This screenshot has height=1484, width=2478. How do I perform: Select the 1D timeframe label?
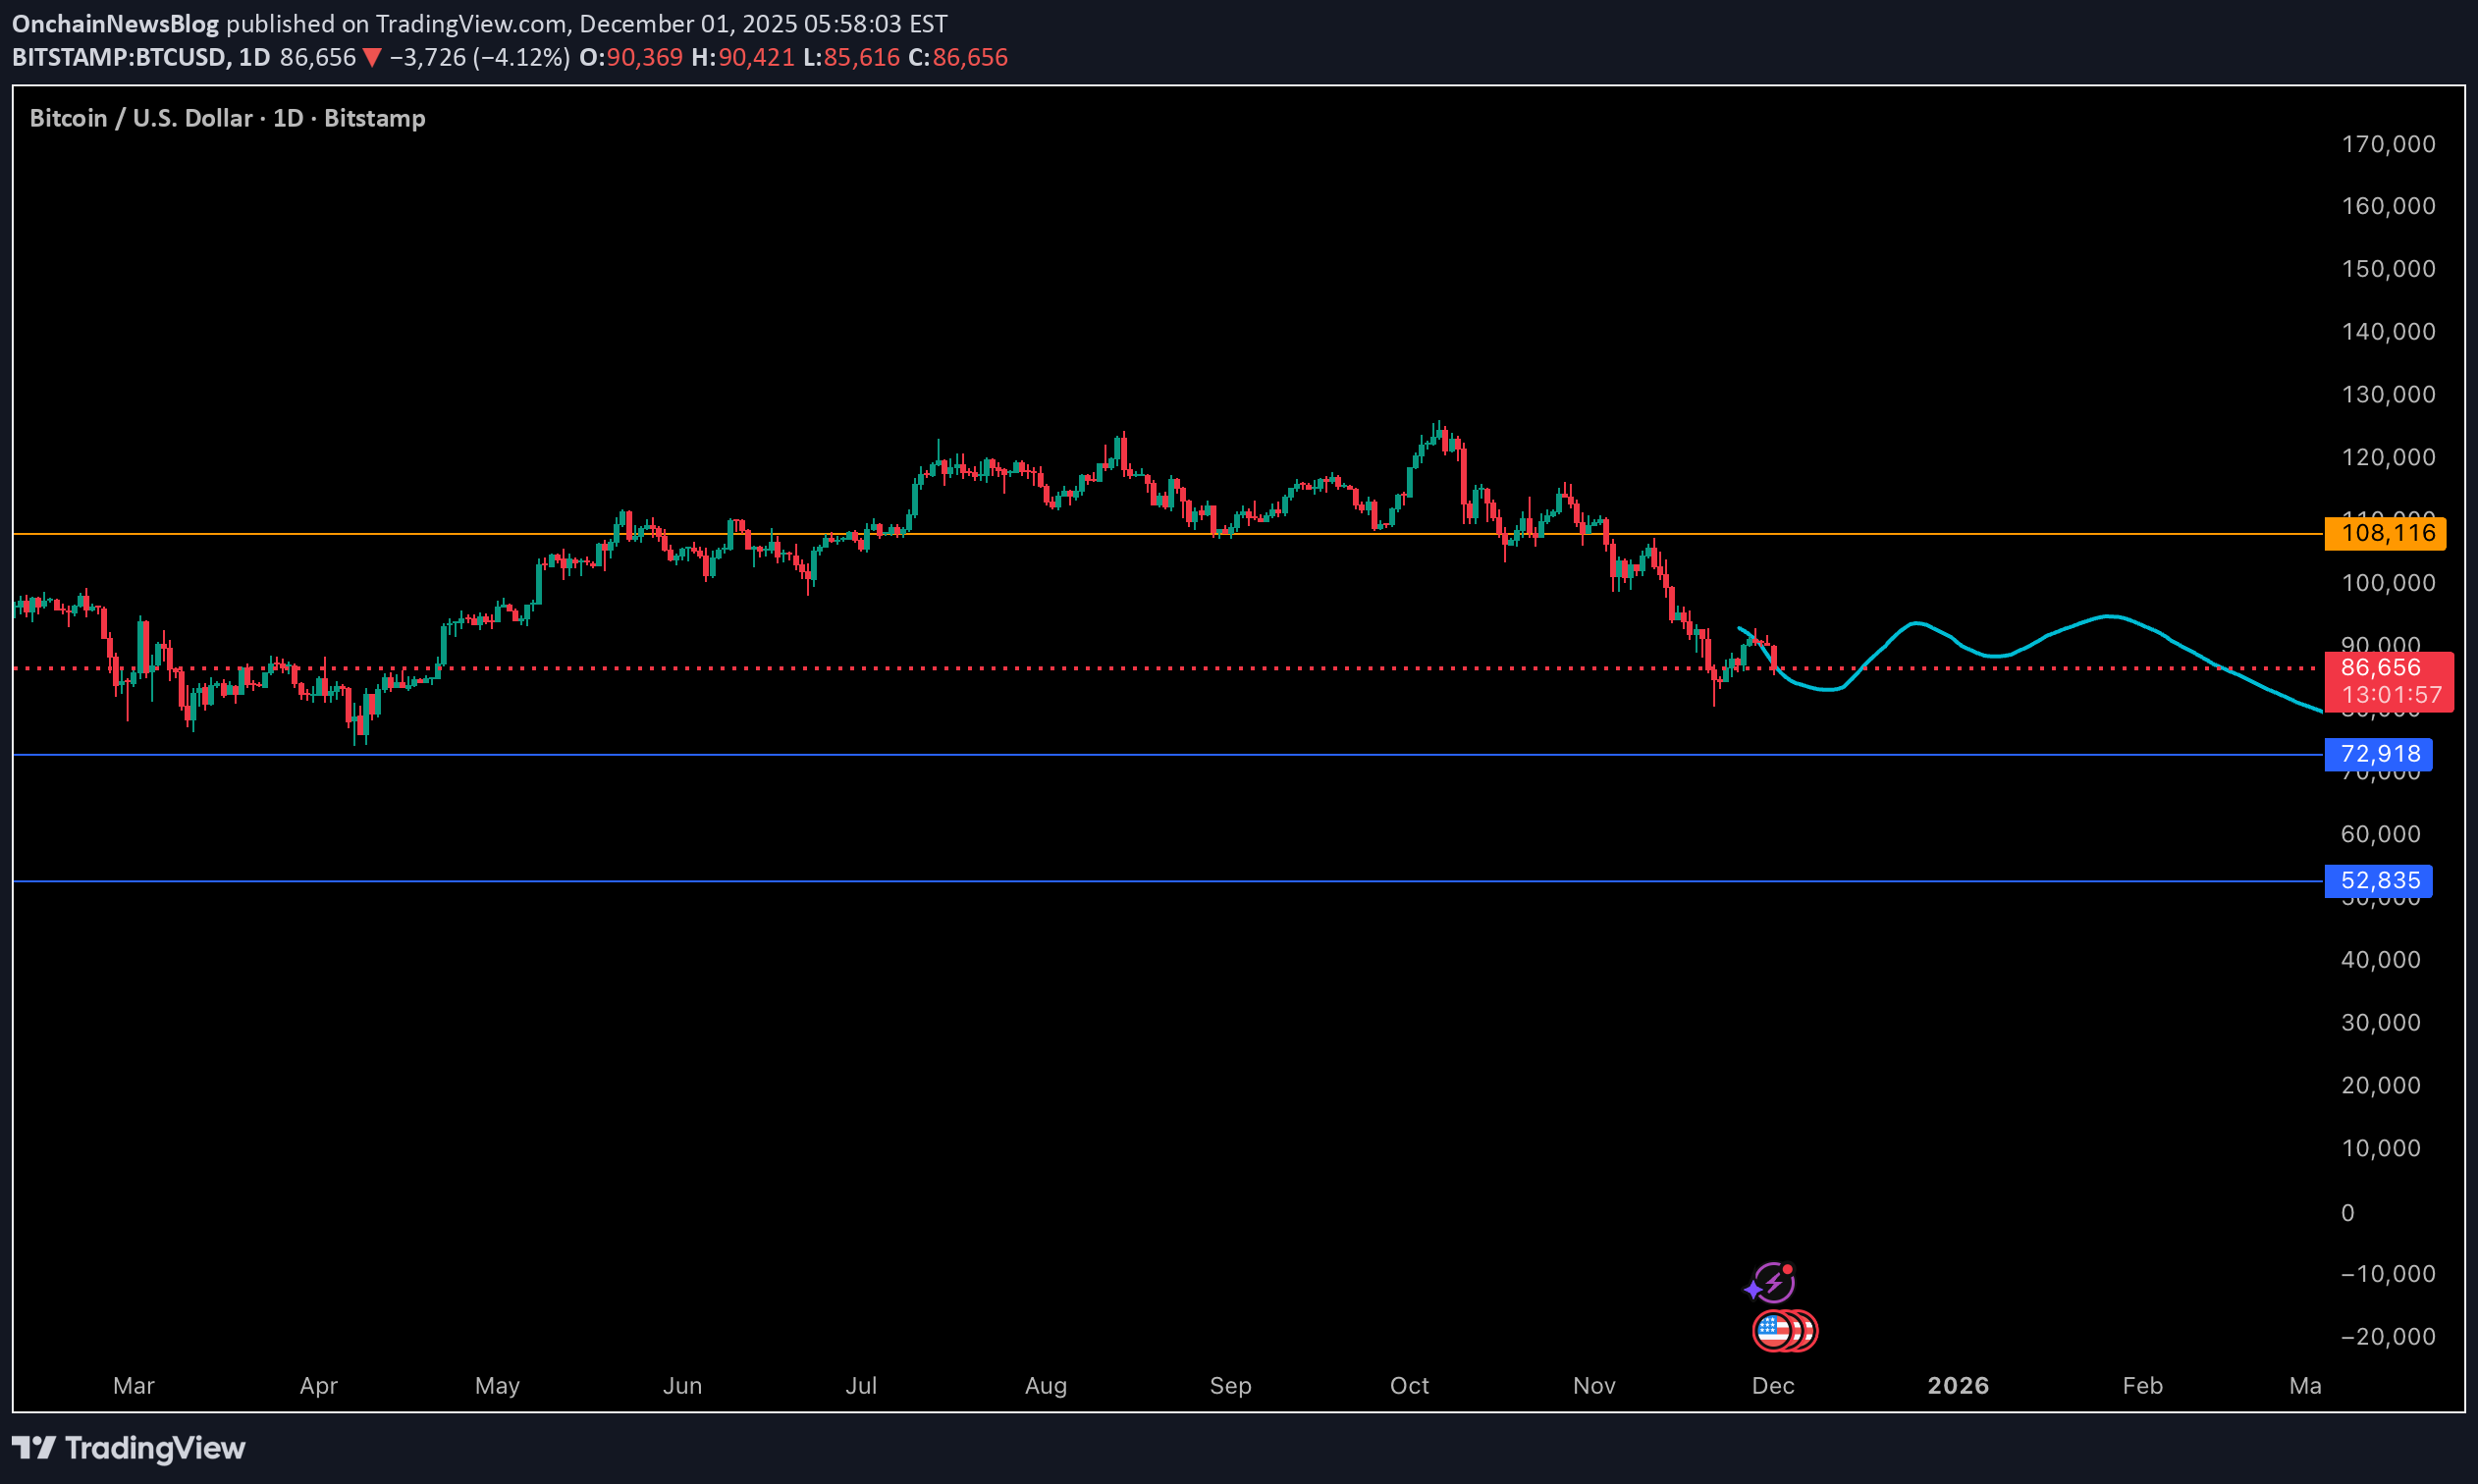coord(253,57)
